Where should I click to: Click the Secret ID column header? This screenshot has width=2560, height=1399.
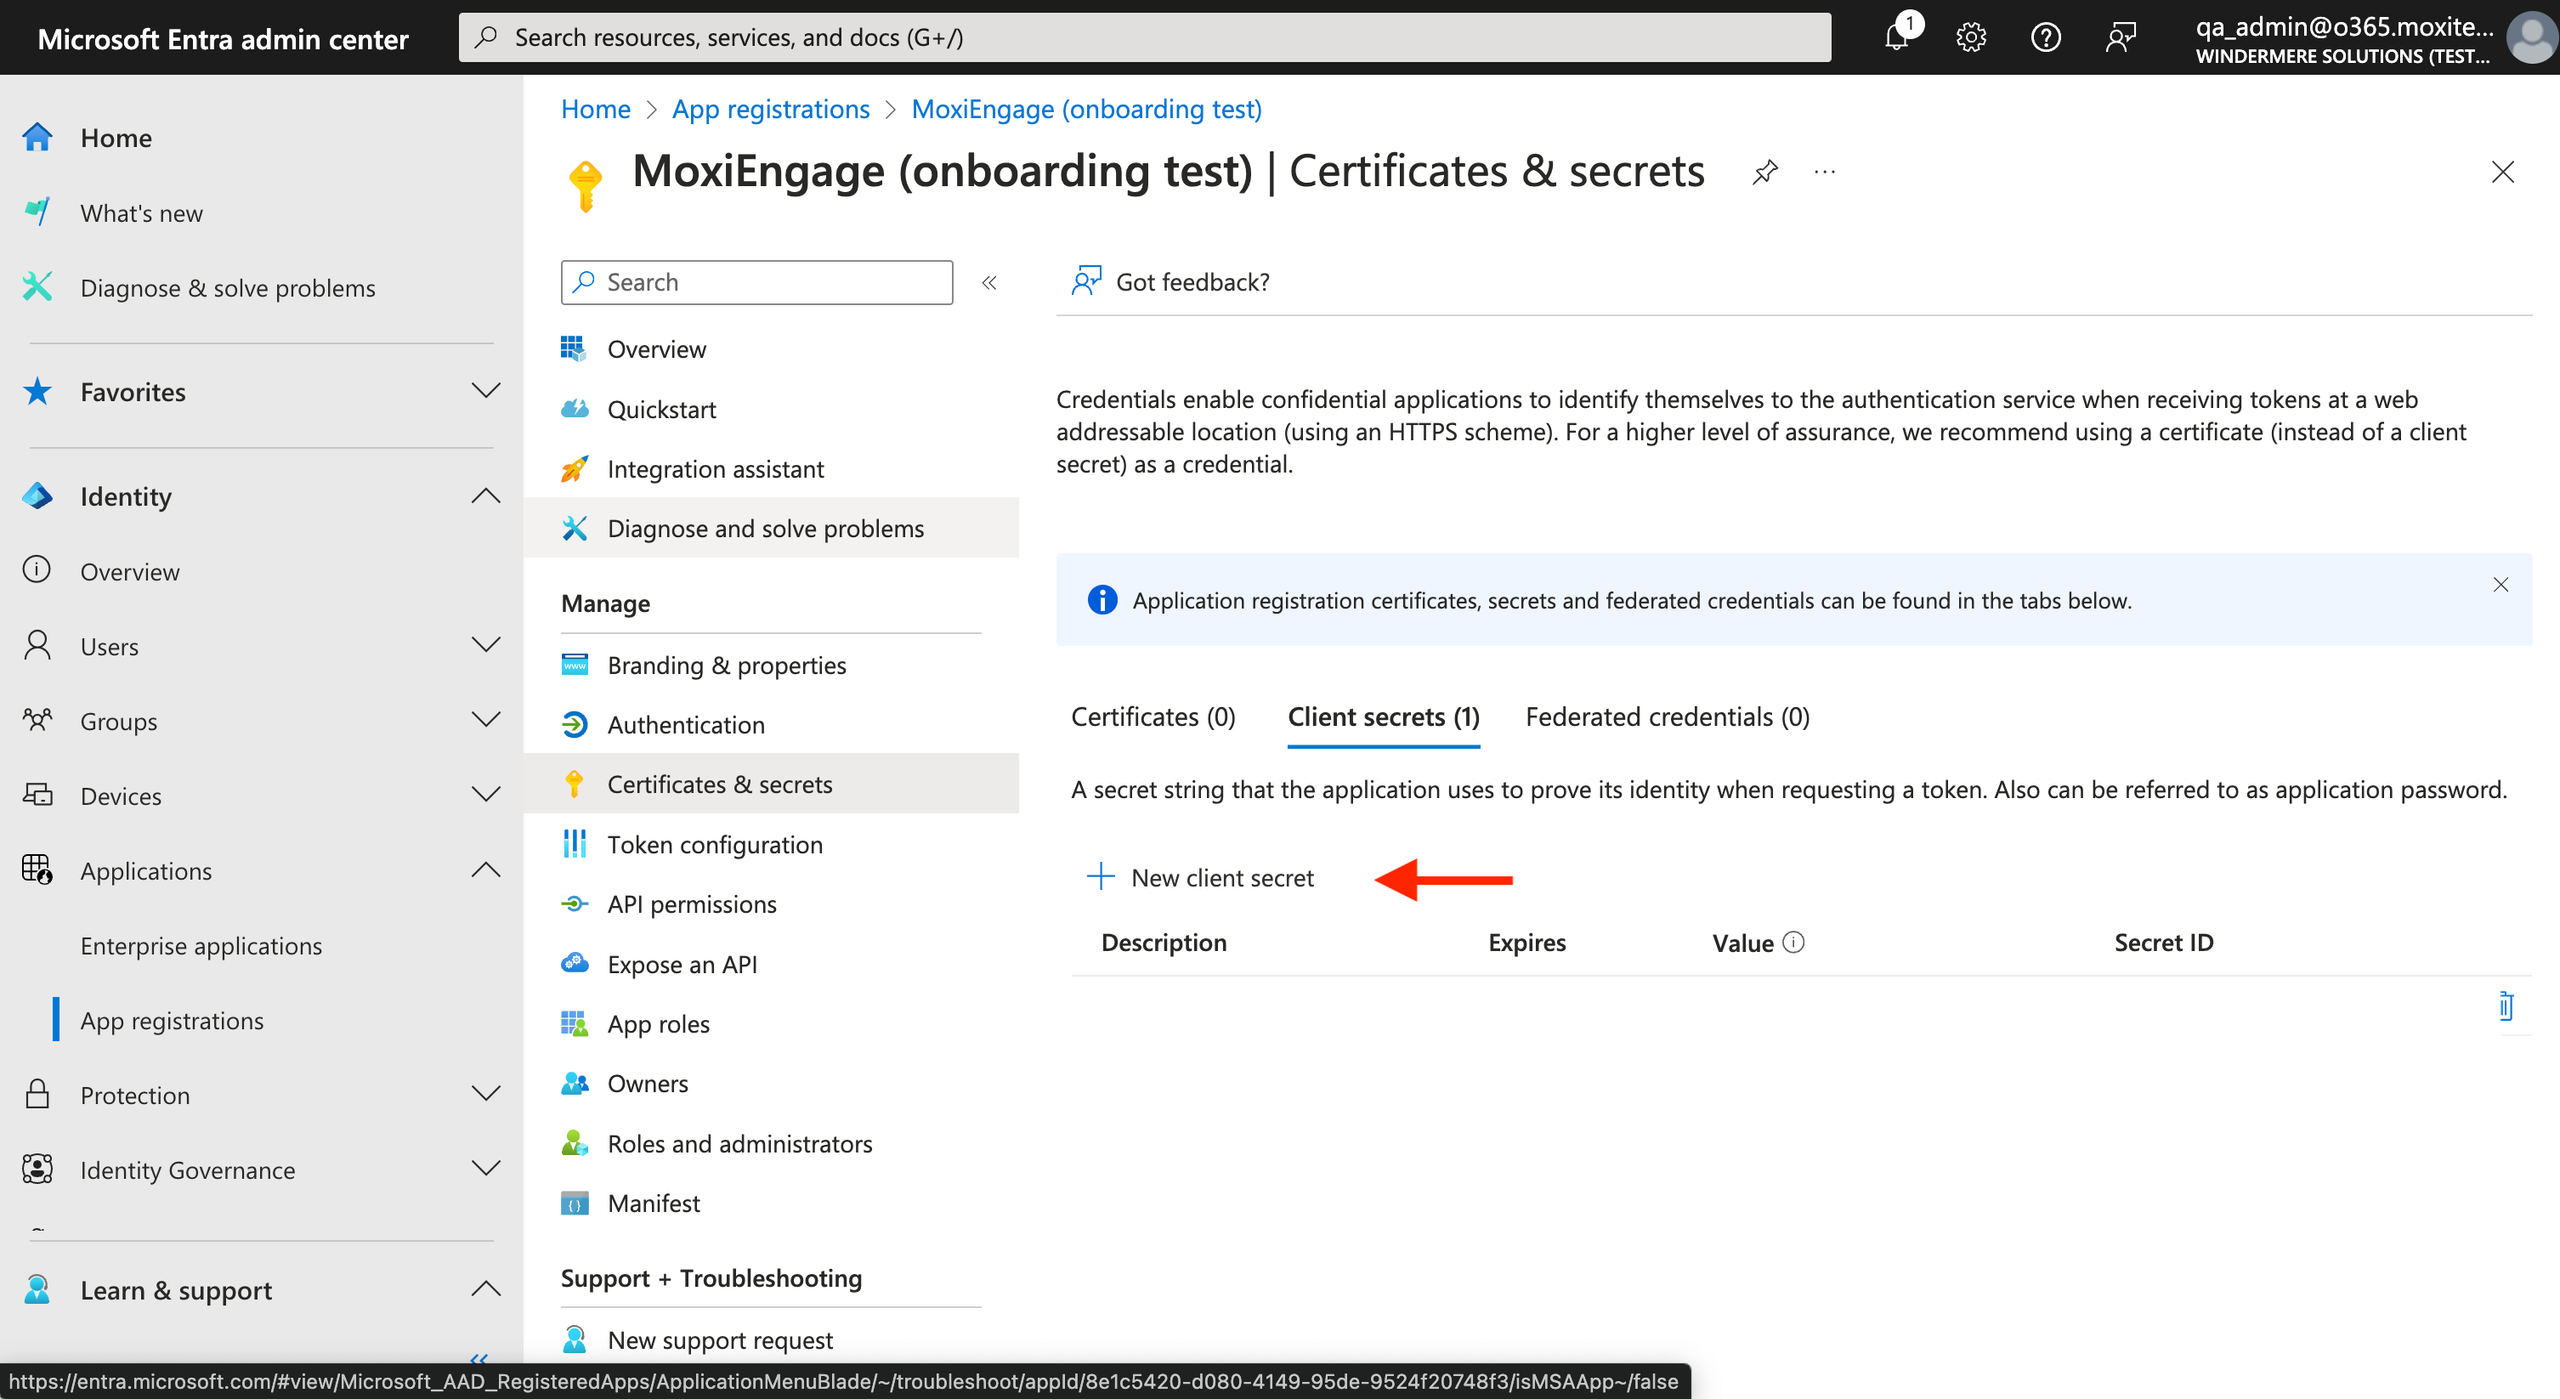click(x=2164, y=942)
